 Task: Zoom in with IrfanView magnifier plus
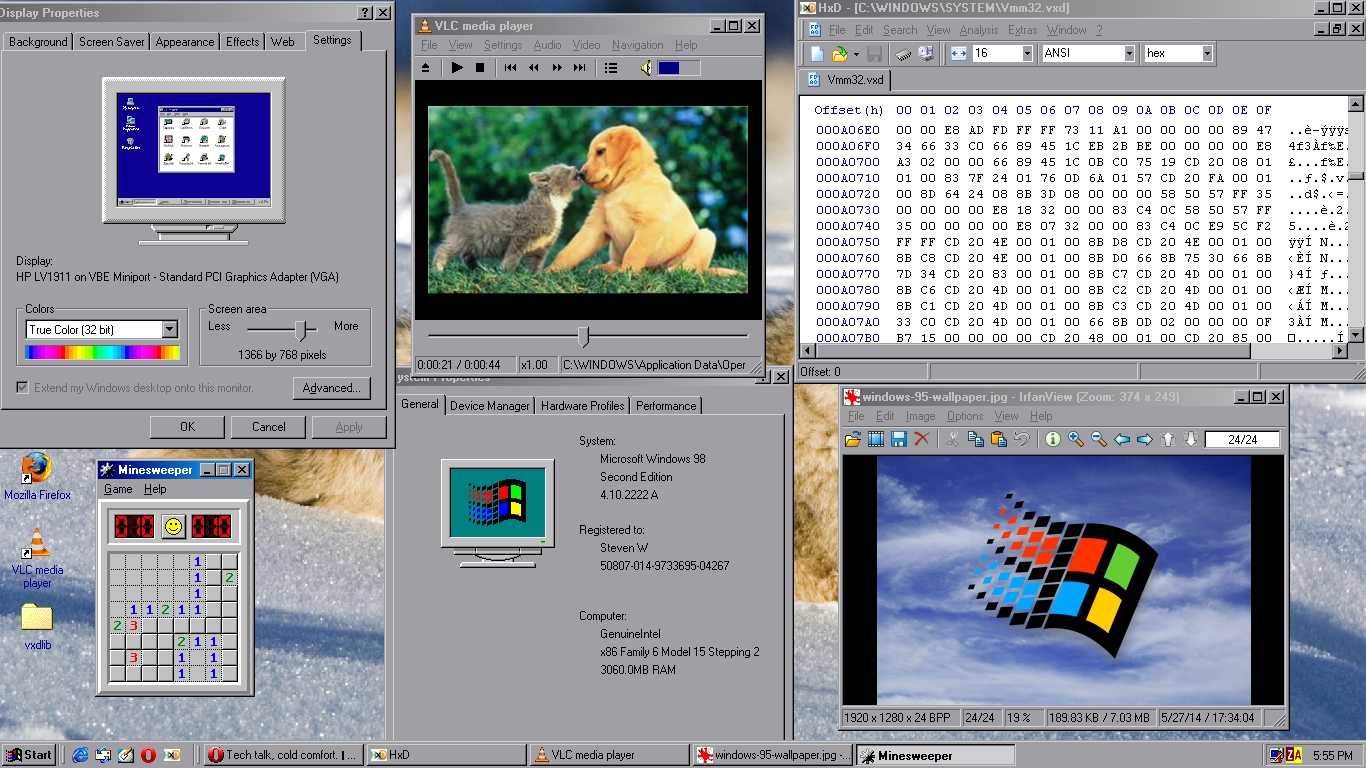(1076, 439)
